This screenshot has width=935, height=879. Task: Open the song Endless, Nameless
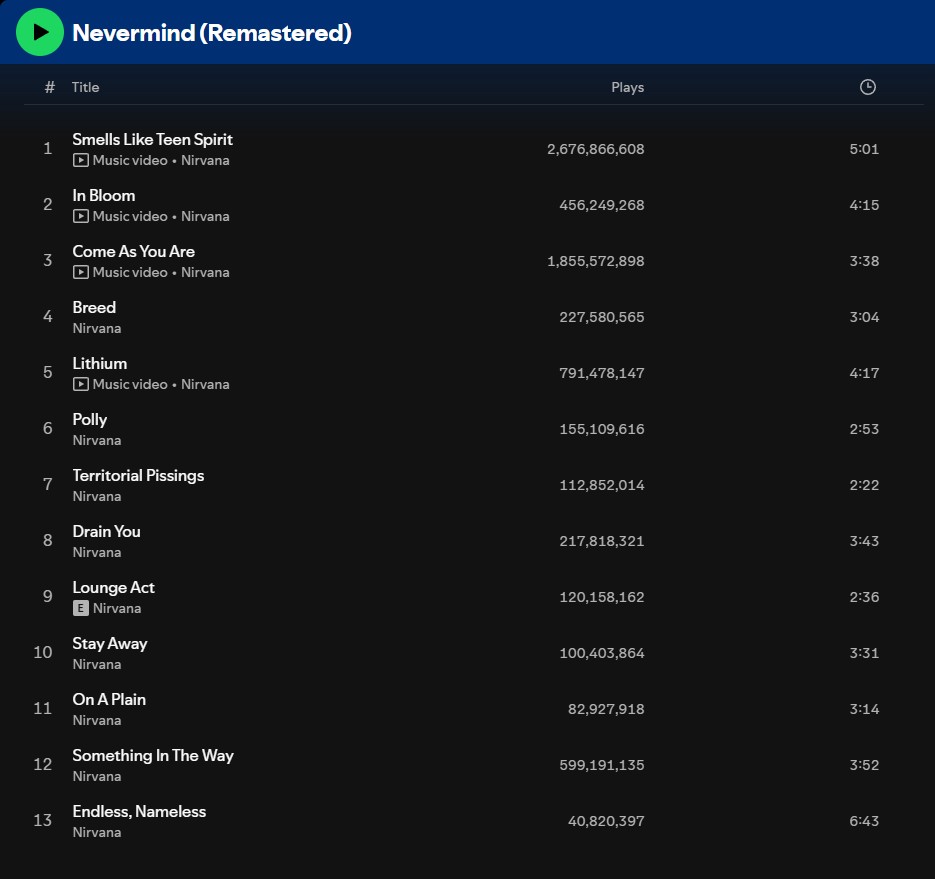[139, 812]
